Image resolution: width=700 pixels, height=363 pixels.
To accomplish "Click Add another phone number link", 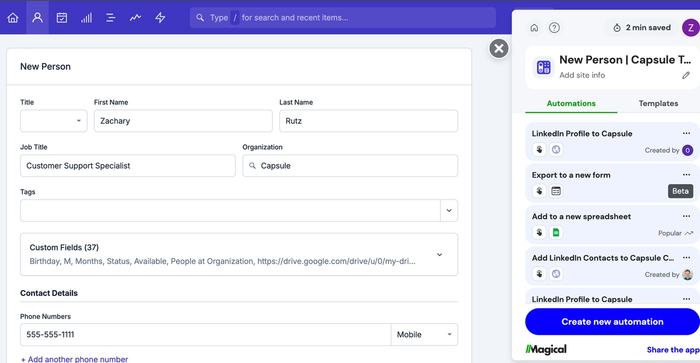I will (75, 359).
